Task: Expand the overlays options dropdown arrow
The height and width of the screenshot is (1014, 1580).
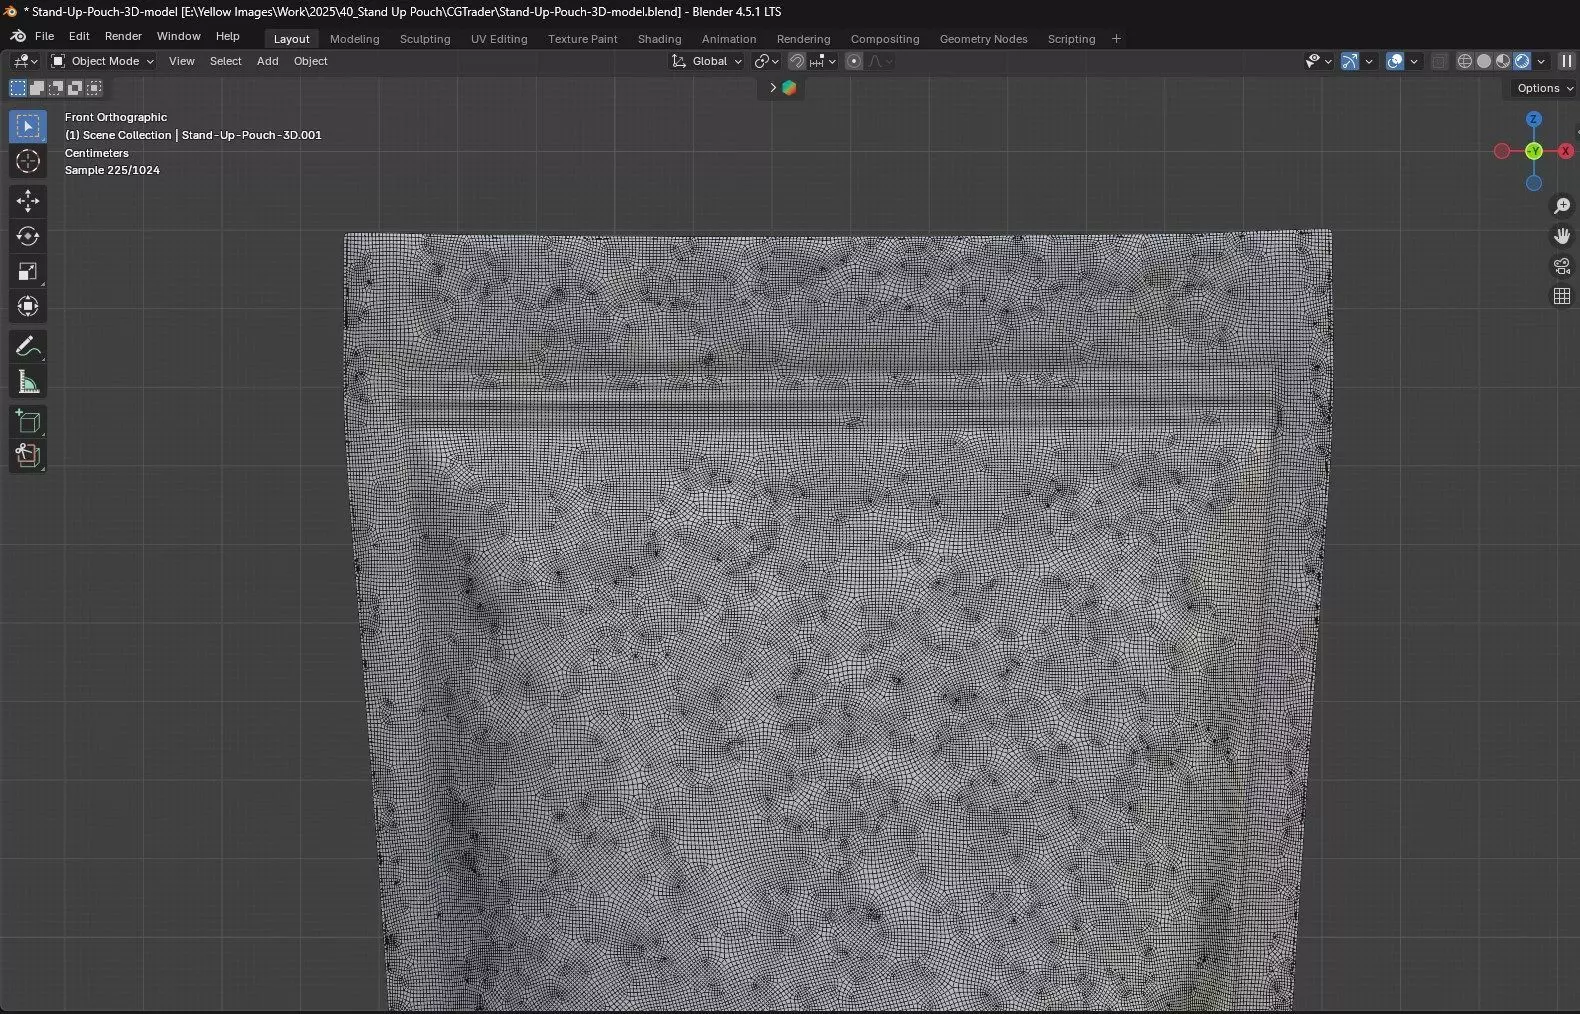Action: (1414, 61)
